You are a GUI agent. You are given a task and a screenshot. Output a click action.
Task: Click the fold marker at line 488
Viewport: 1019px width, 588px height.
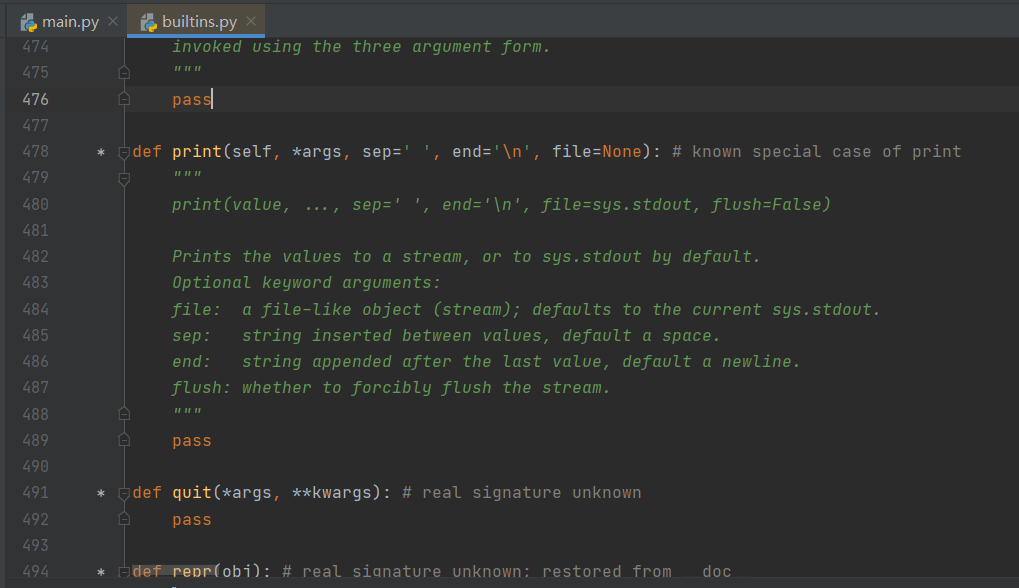pyautogui.click(x=123, y=414)
